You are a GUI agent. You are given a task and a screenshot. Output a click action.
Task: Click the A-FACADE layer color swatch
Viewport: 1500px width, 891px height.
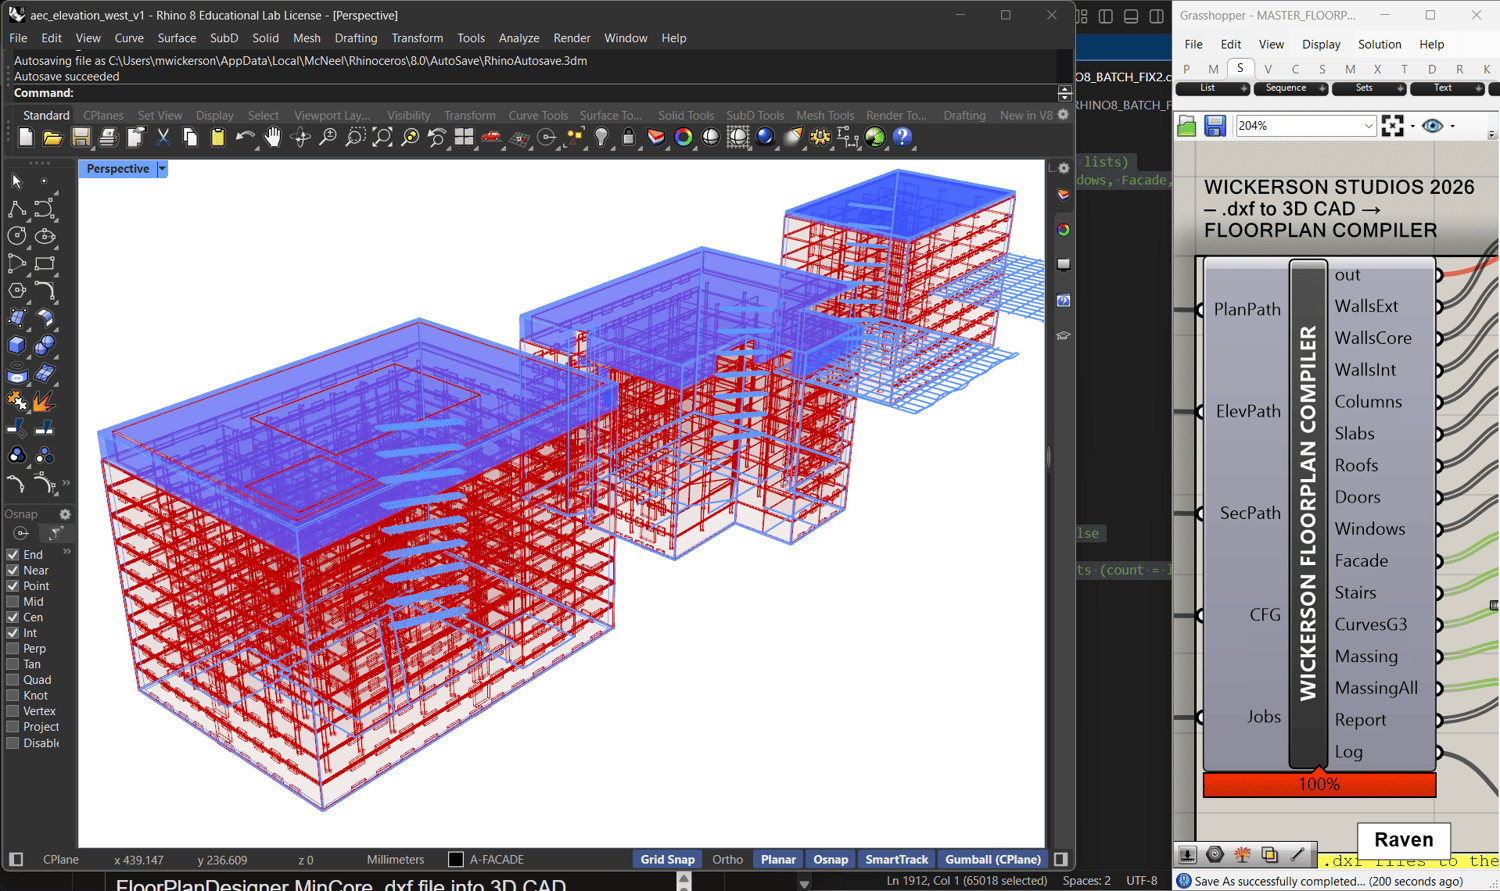click(x=456, y=860)
